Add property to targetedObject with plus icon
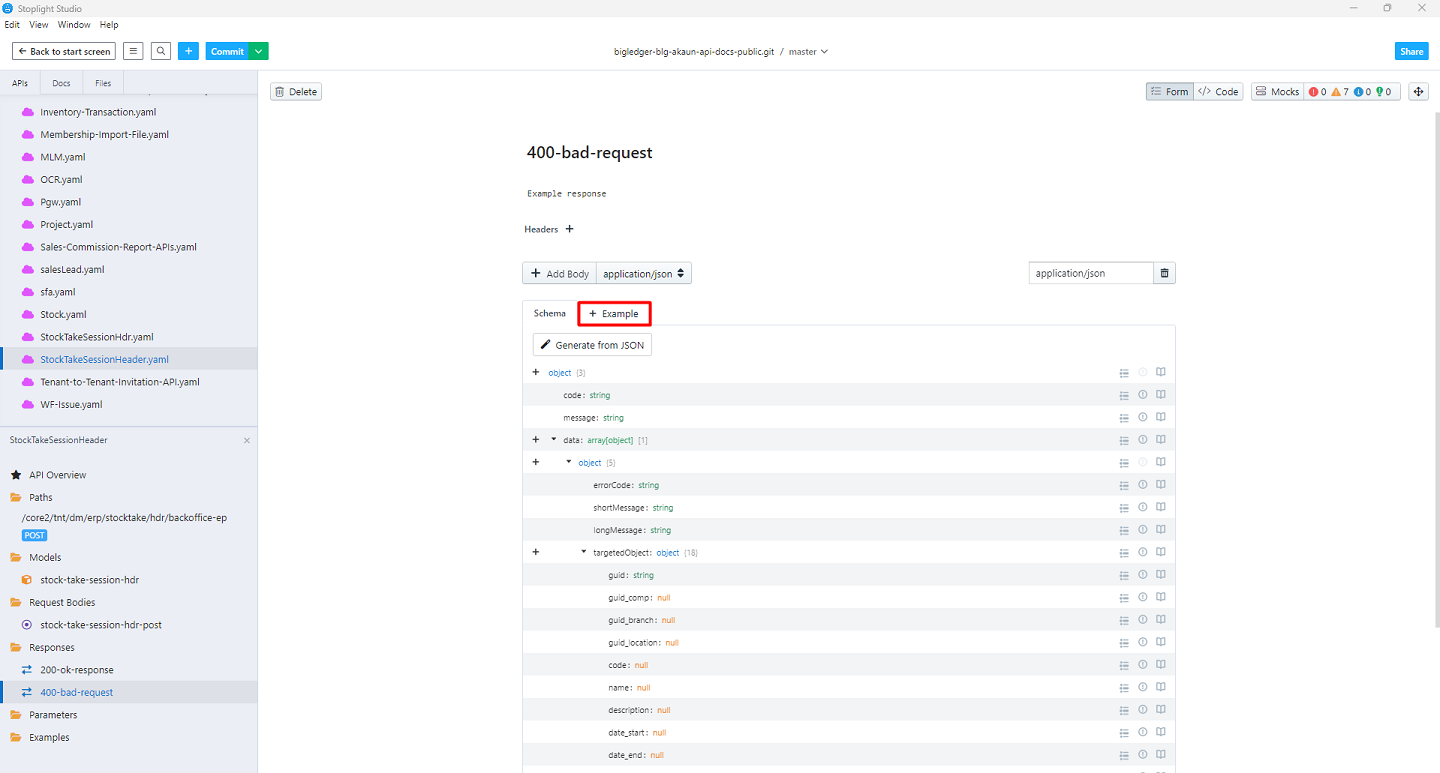The height and width of the screenshot is (773, 1440). [x=536, y=552]
